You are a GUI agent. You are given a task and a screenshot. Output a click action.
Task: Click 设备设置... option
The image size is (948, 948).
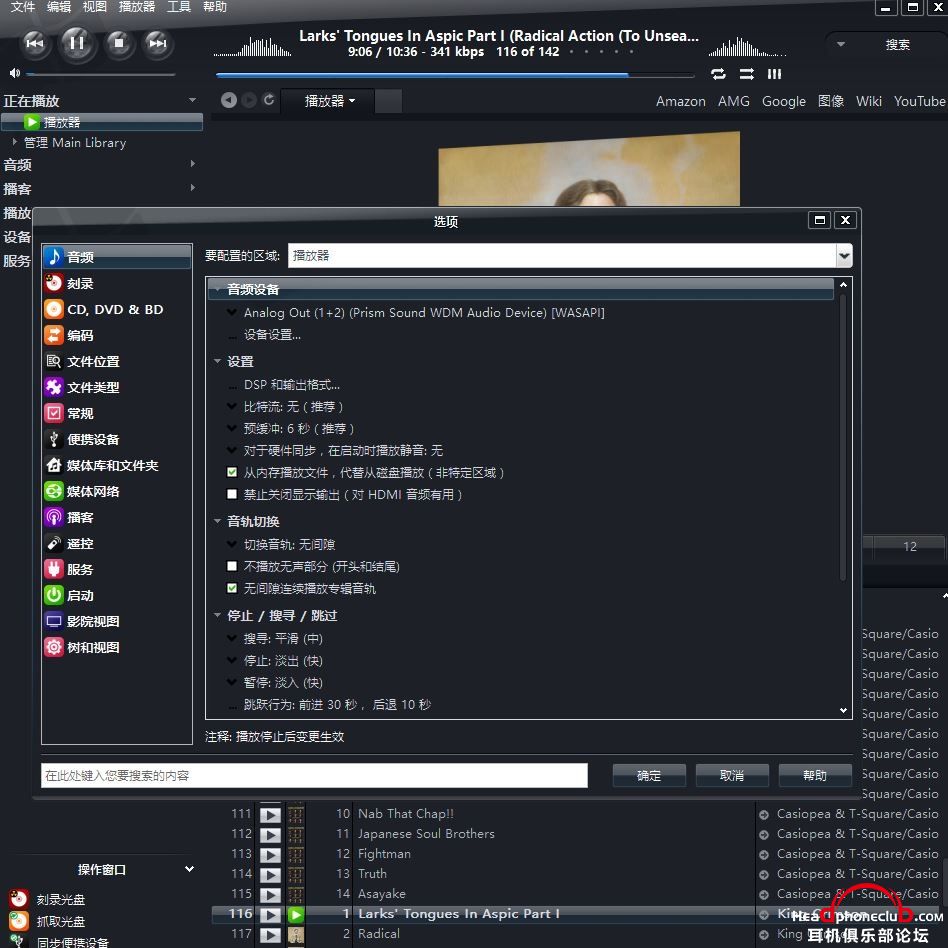(x=272, y=334)
